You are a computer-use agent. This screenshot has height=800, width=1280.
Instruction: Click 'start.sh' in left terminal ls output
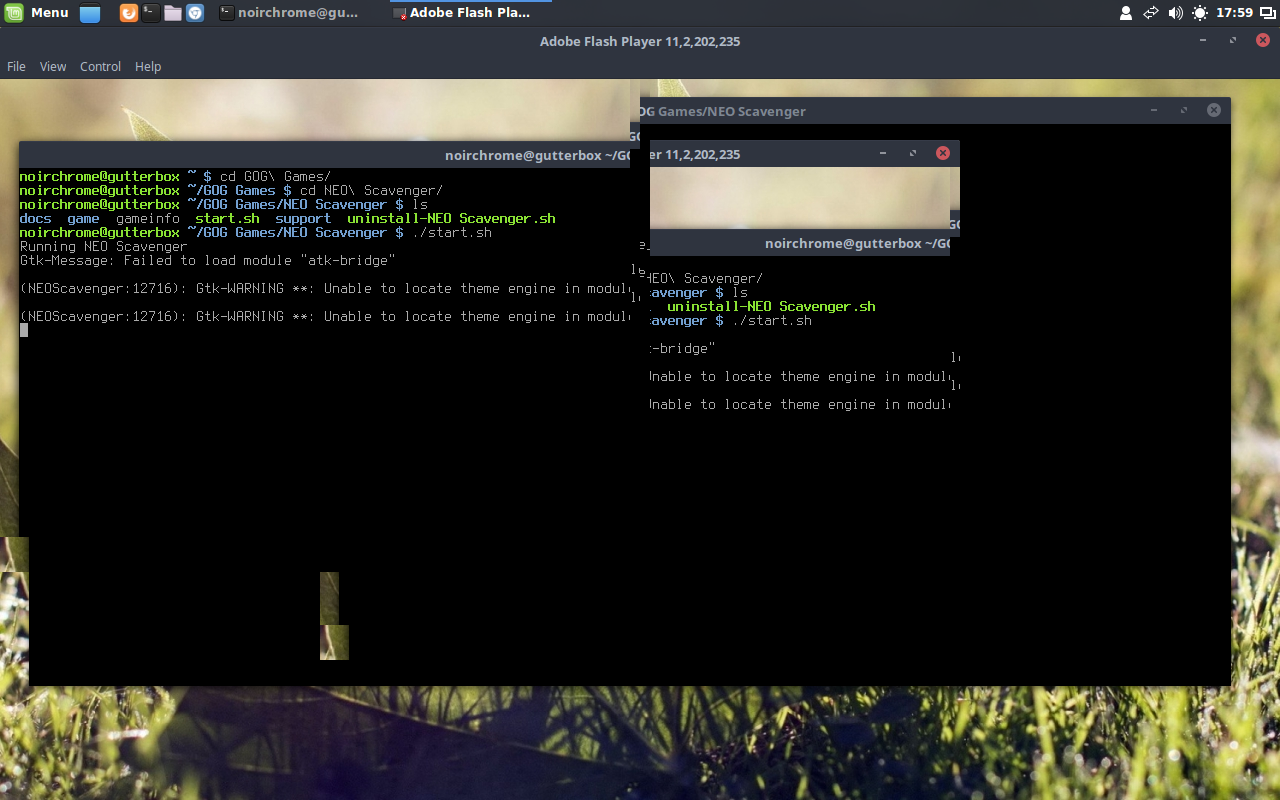point(227,218)
